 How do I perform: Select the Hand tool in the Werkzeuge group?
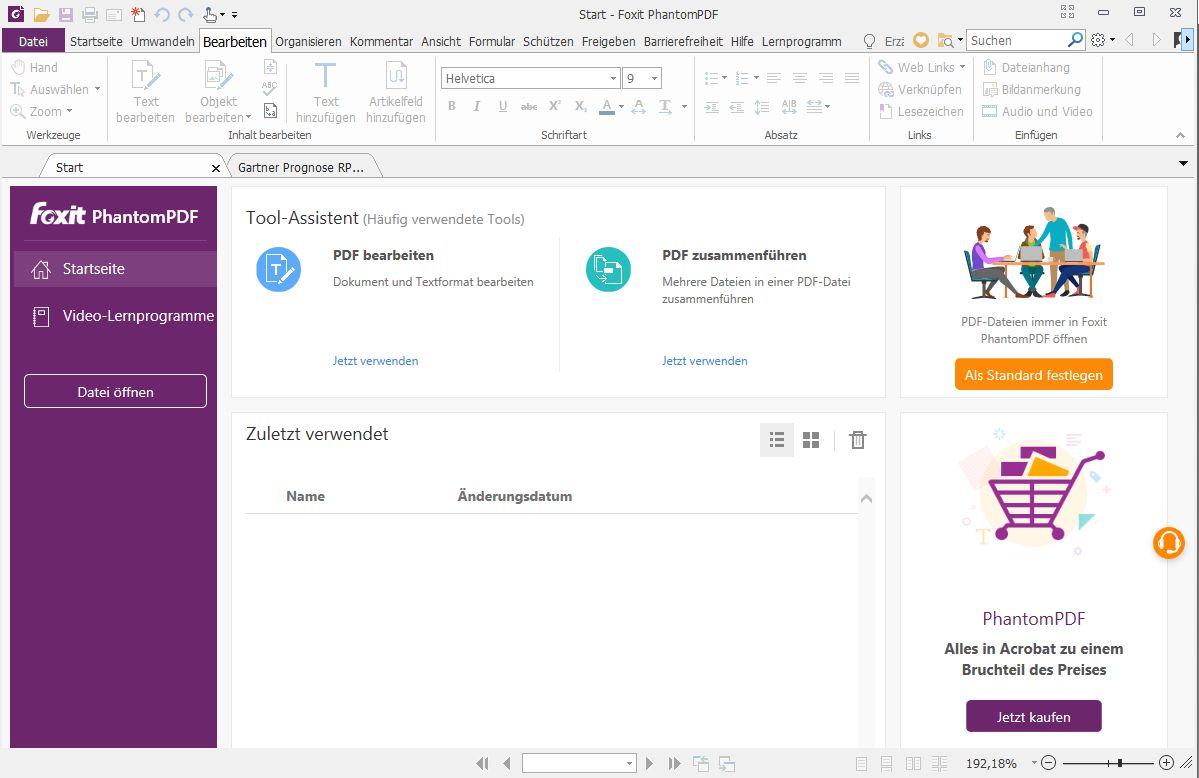[34, 67]
